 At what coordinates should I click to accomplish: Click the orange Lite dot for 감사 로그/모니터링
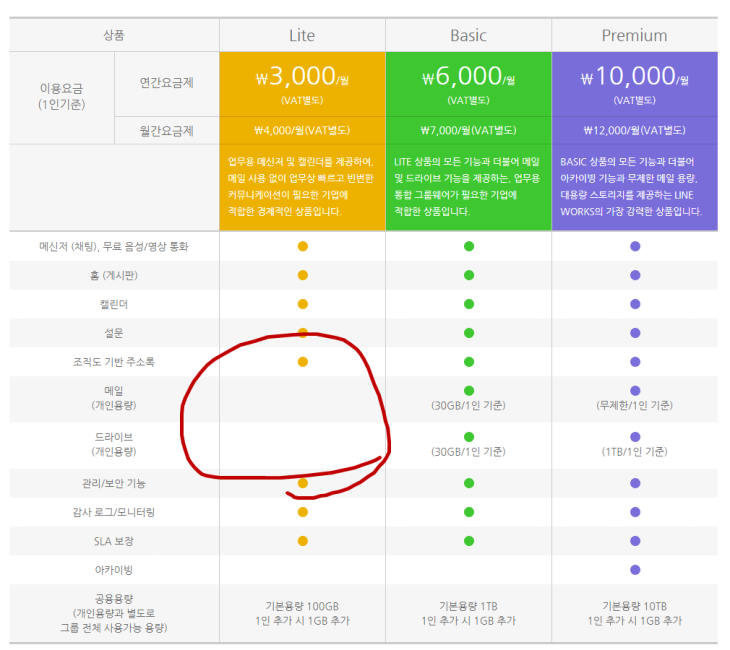click(303, 512)
